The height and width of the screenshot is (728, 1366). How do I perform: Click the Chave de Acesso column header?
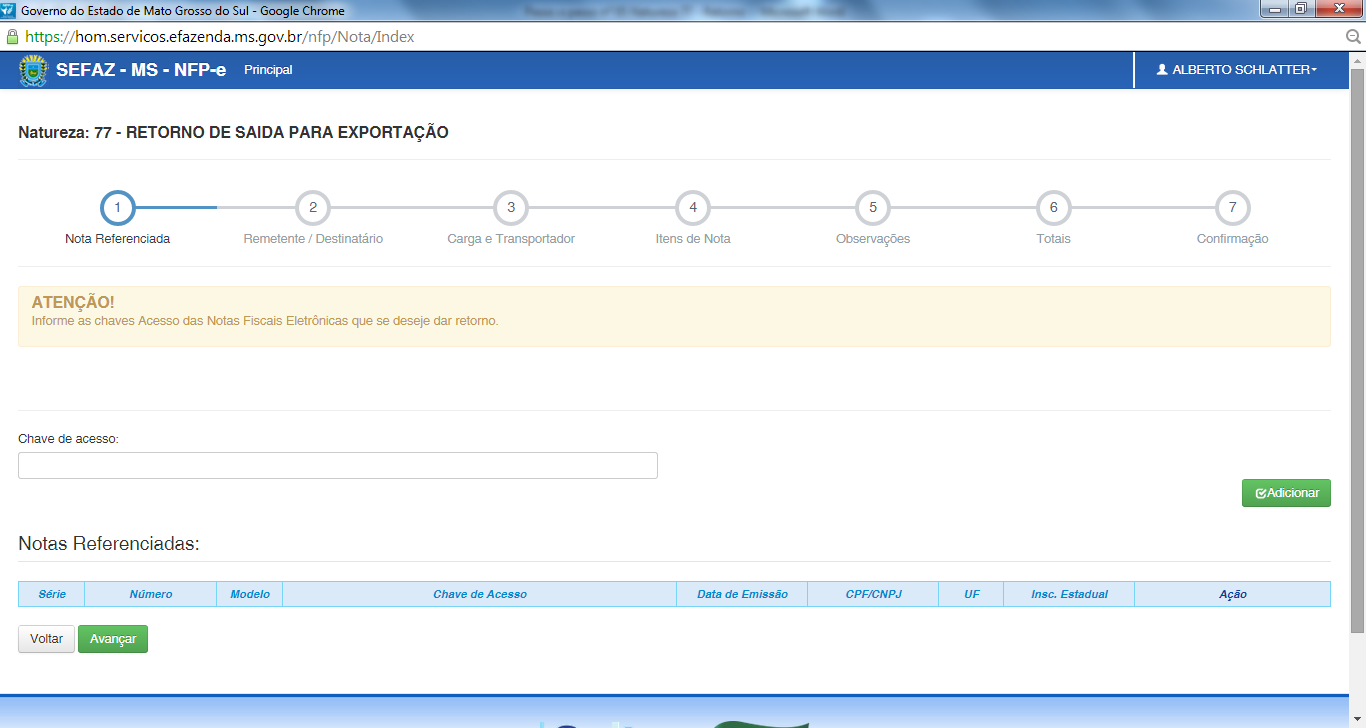coord(480,594)
